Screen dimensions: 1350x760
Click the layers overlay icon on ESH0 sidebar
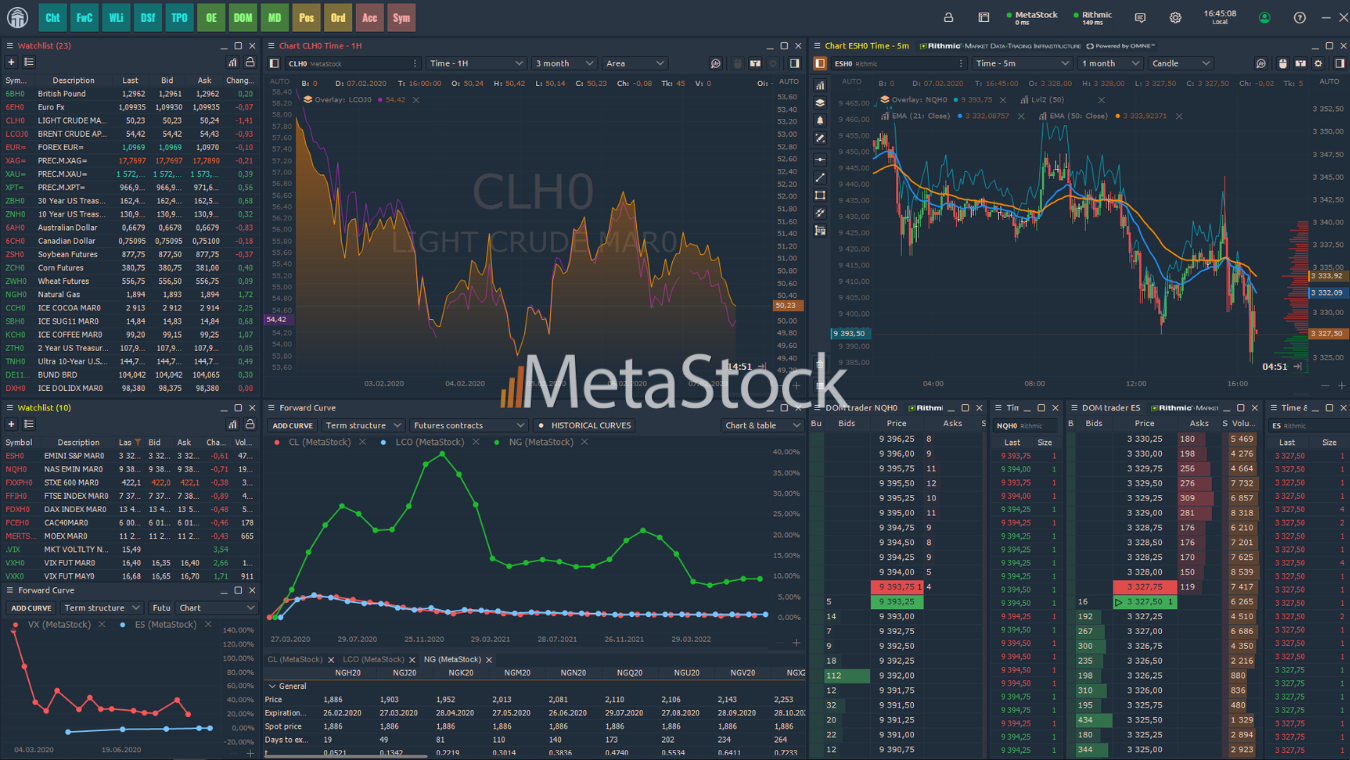[820, 102]
